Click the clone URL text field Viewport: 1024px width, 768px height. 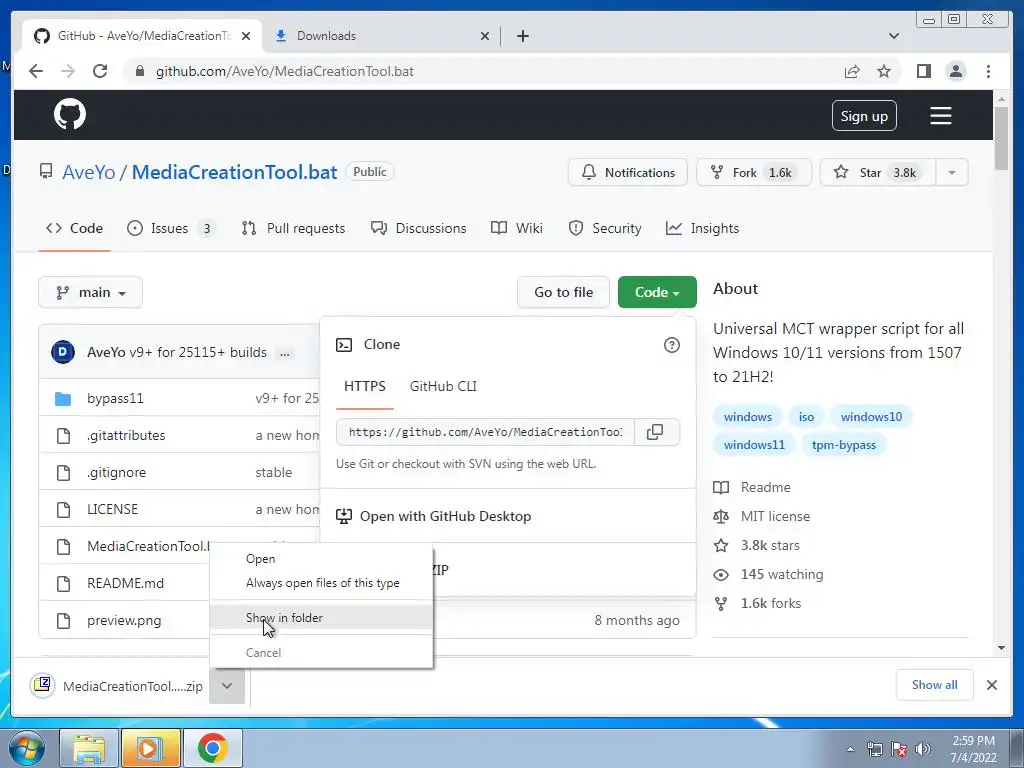click(485, 432)
